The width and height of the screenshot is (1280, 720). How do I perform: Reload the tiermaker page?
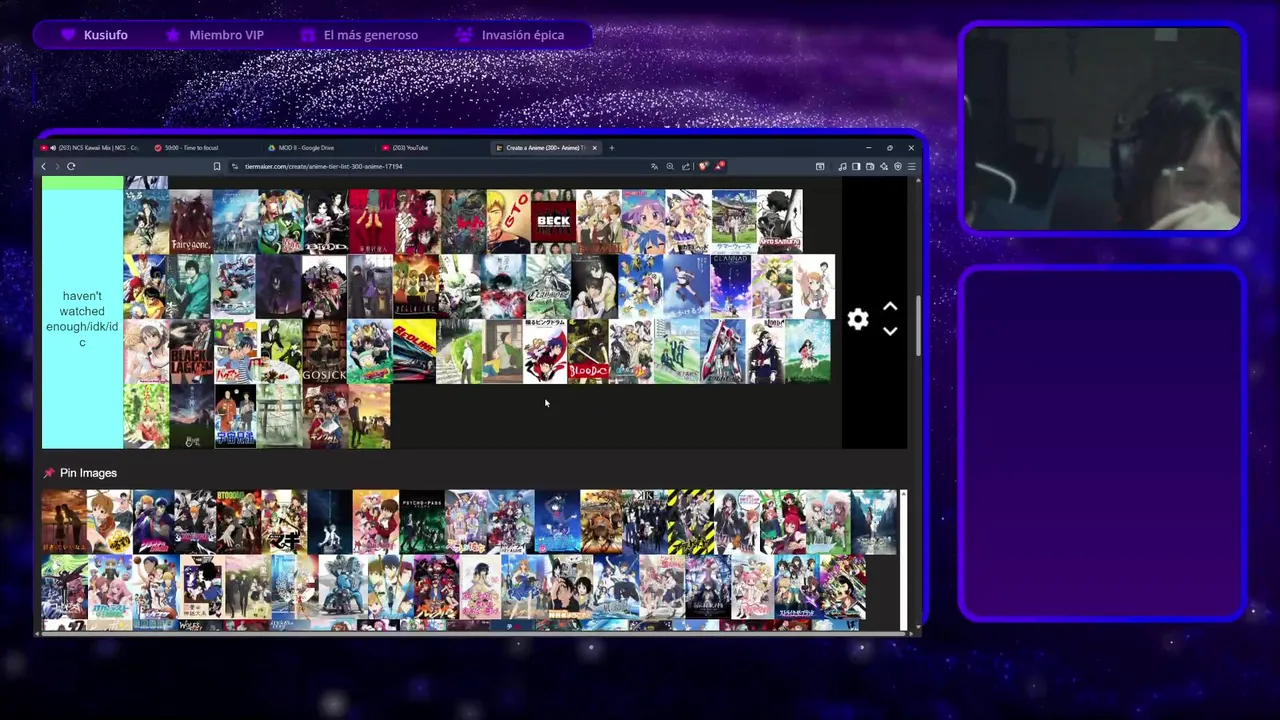tap(71, 166)
